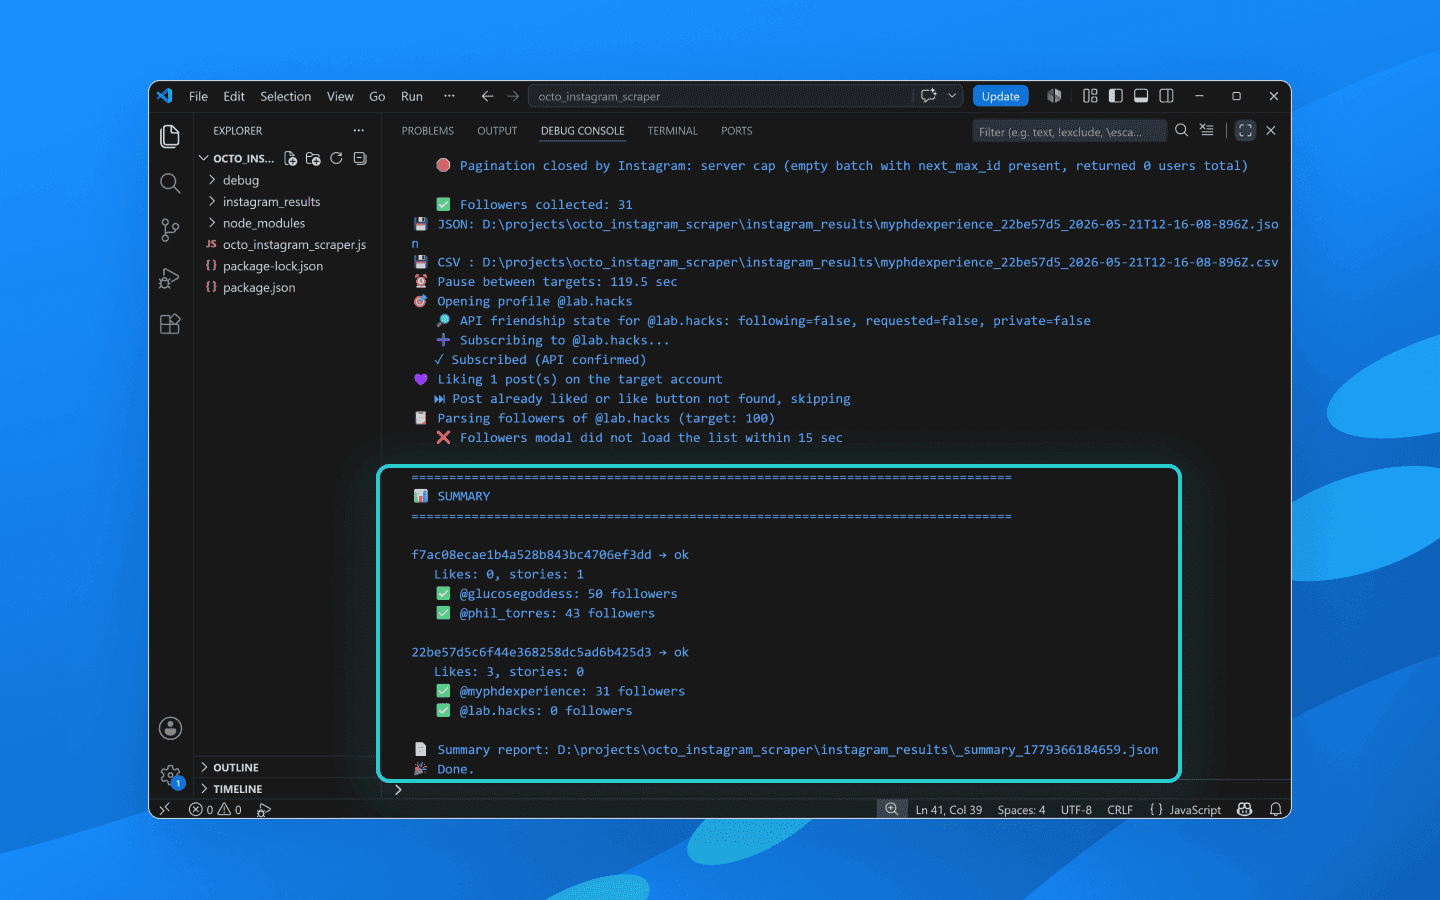
Task: Open the Go menu
Action: pos(377,96)
